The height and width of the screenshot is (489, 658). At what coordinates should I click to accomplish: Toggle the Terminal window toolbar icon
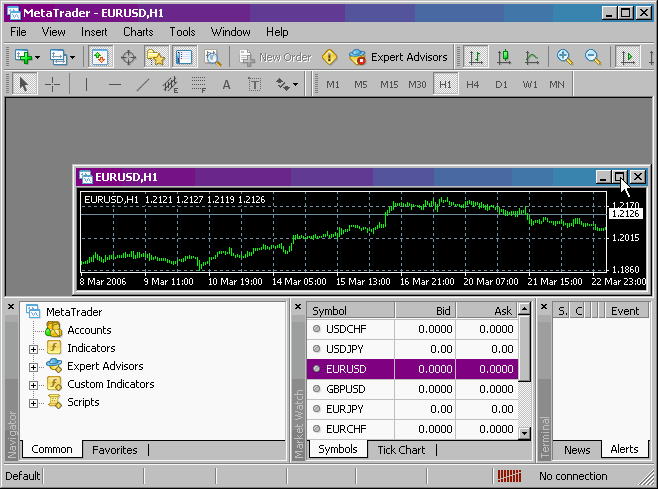(184, 57)
